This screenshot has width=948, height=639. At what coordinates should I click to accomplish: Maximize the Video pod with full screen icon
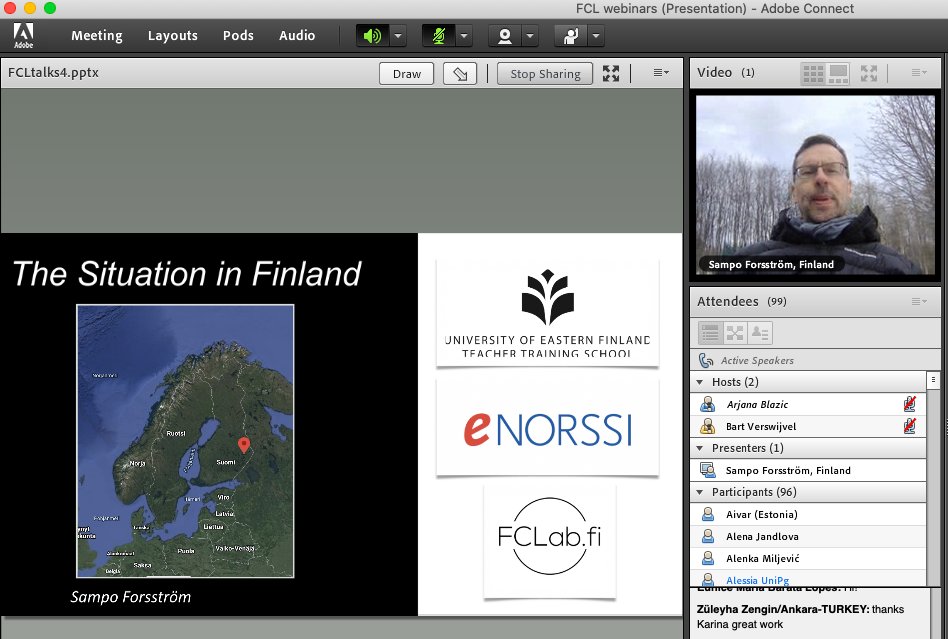pos(869,74)
